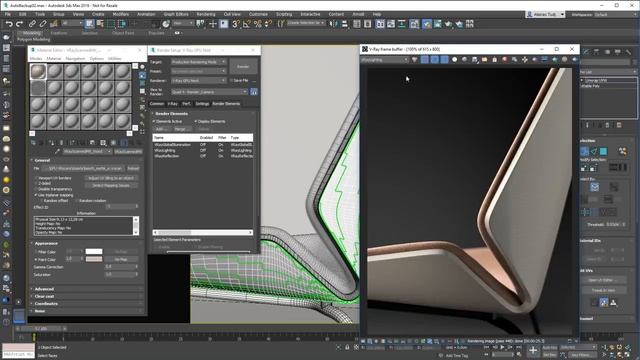640x360 pixels.
Task: Click Assign Material to Selection icon
Action: click(x=52, y=142)
